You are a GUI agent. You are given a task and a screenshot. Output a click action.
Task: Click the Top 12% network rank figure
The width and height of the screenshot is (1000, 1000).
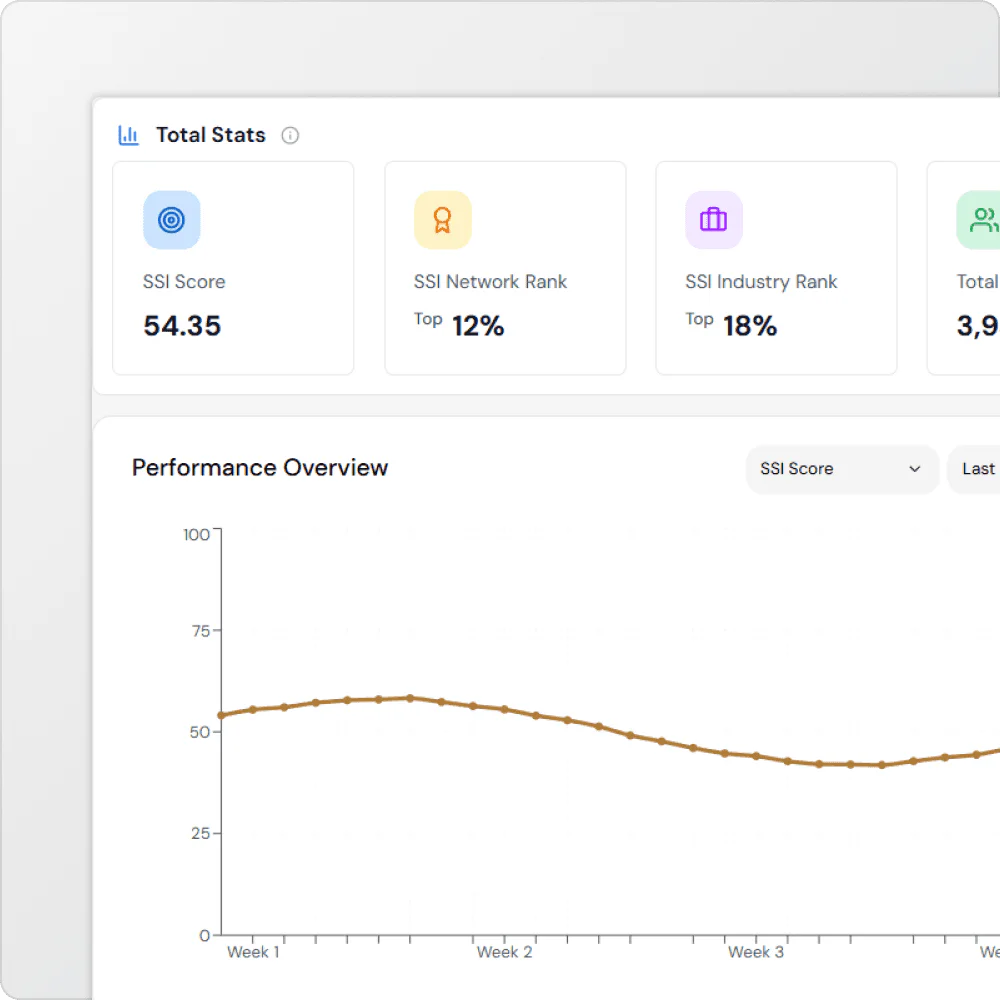tap(457, 324)
